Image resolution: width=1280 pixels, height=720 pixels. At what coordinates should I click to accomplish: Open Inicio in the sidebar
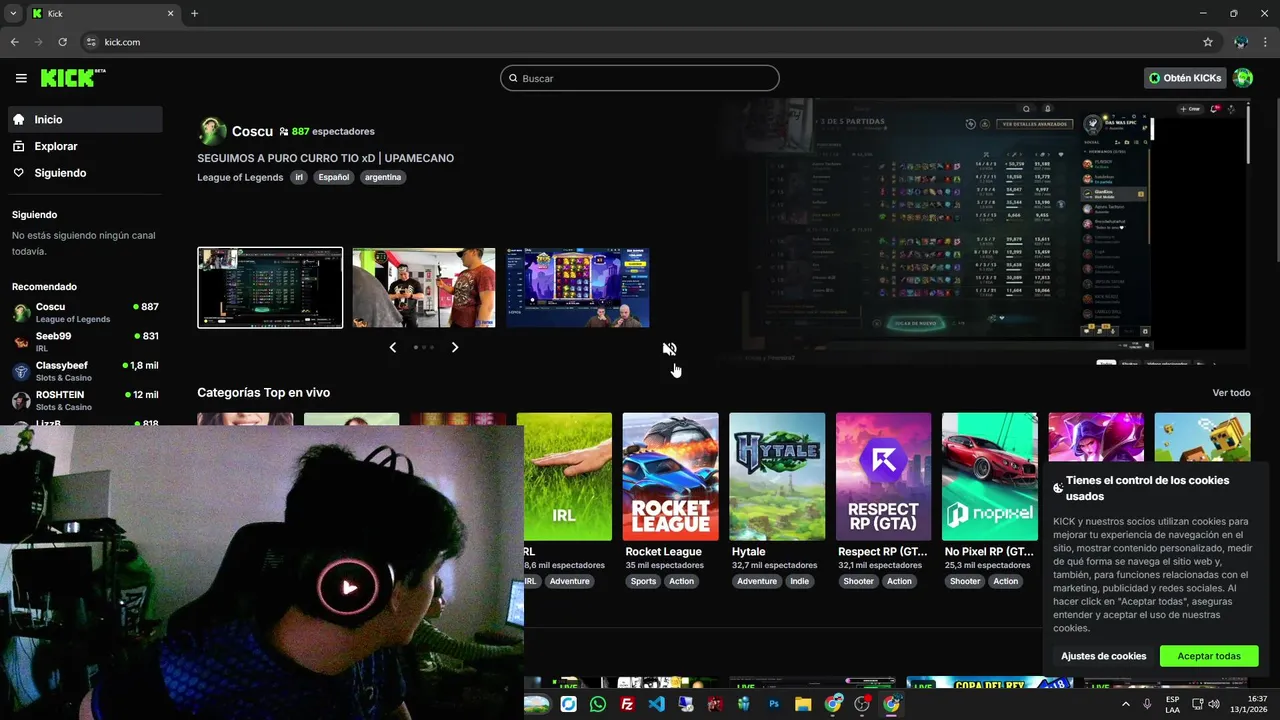click(85, 119)
